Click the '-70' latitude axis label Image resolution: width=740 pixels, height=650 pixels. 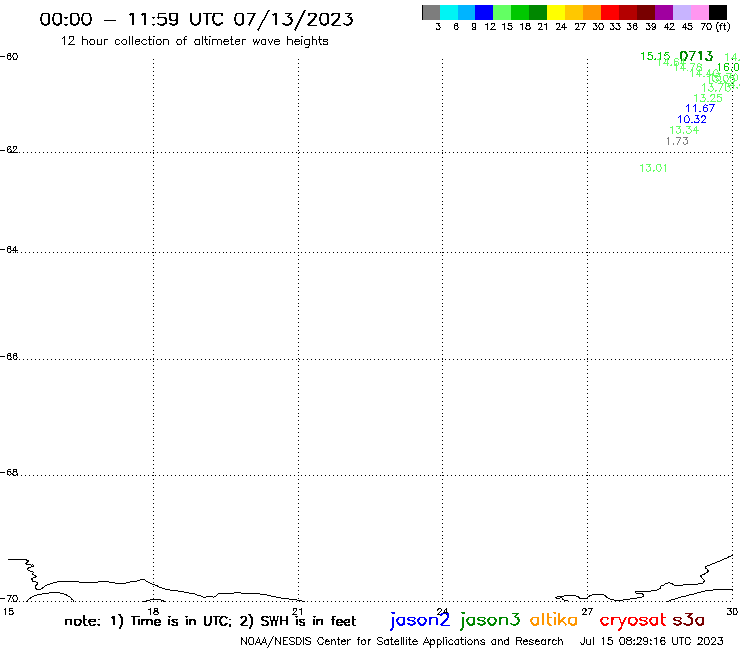pos(9,599)
